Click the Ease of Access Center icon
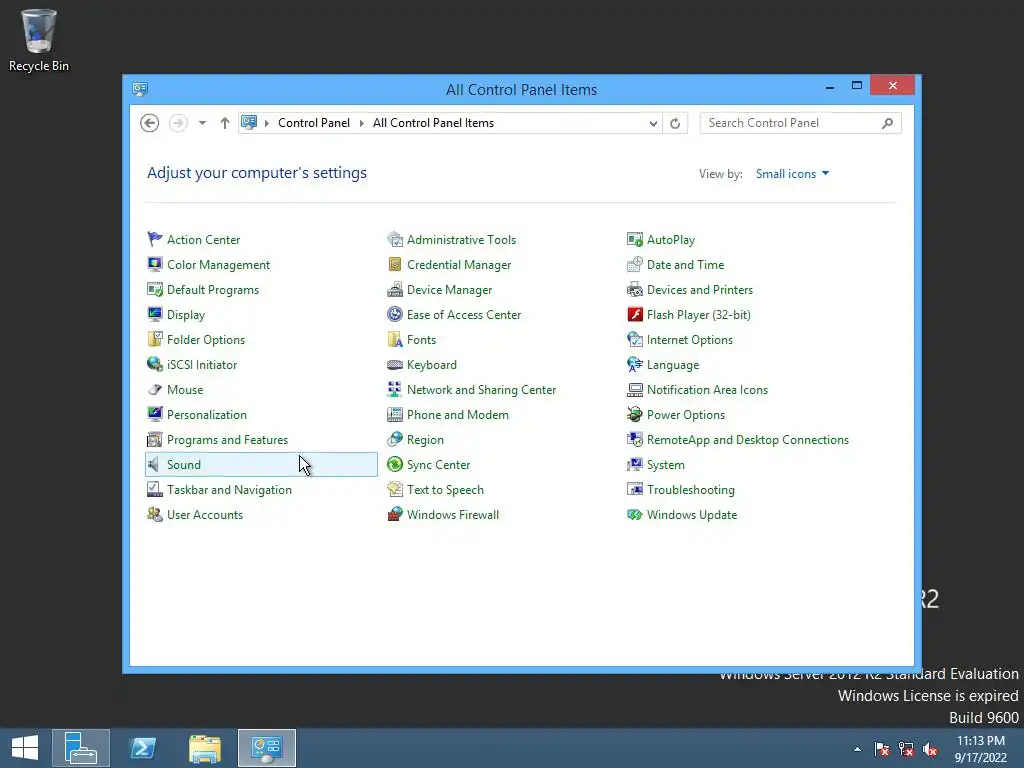The image size is (1024, 768). point(395,314)
